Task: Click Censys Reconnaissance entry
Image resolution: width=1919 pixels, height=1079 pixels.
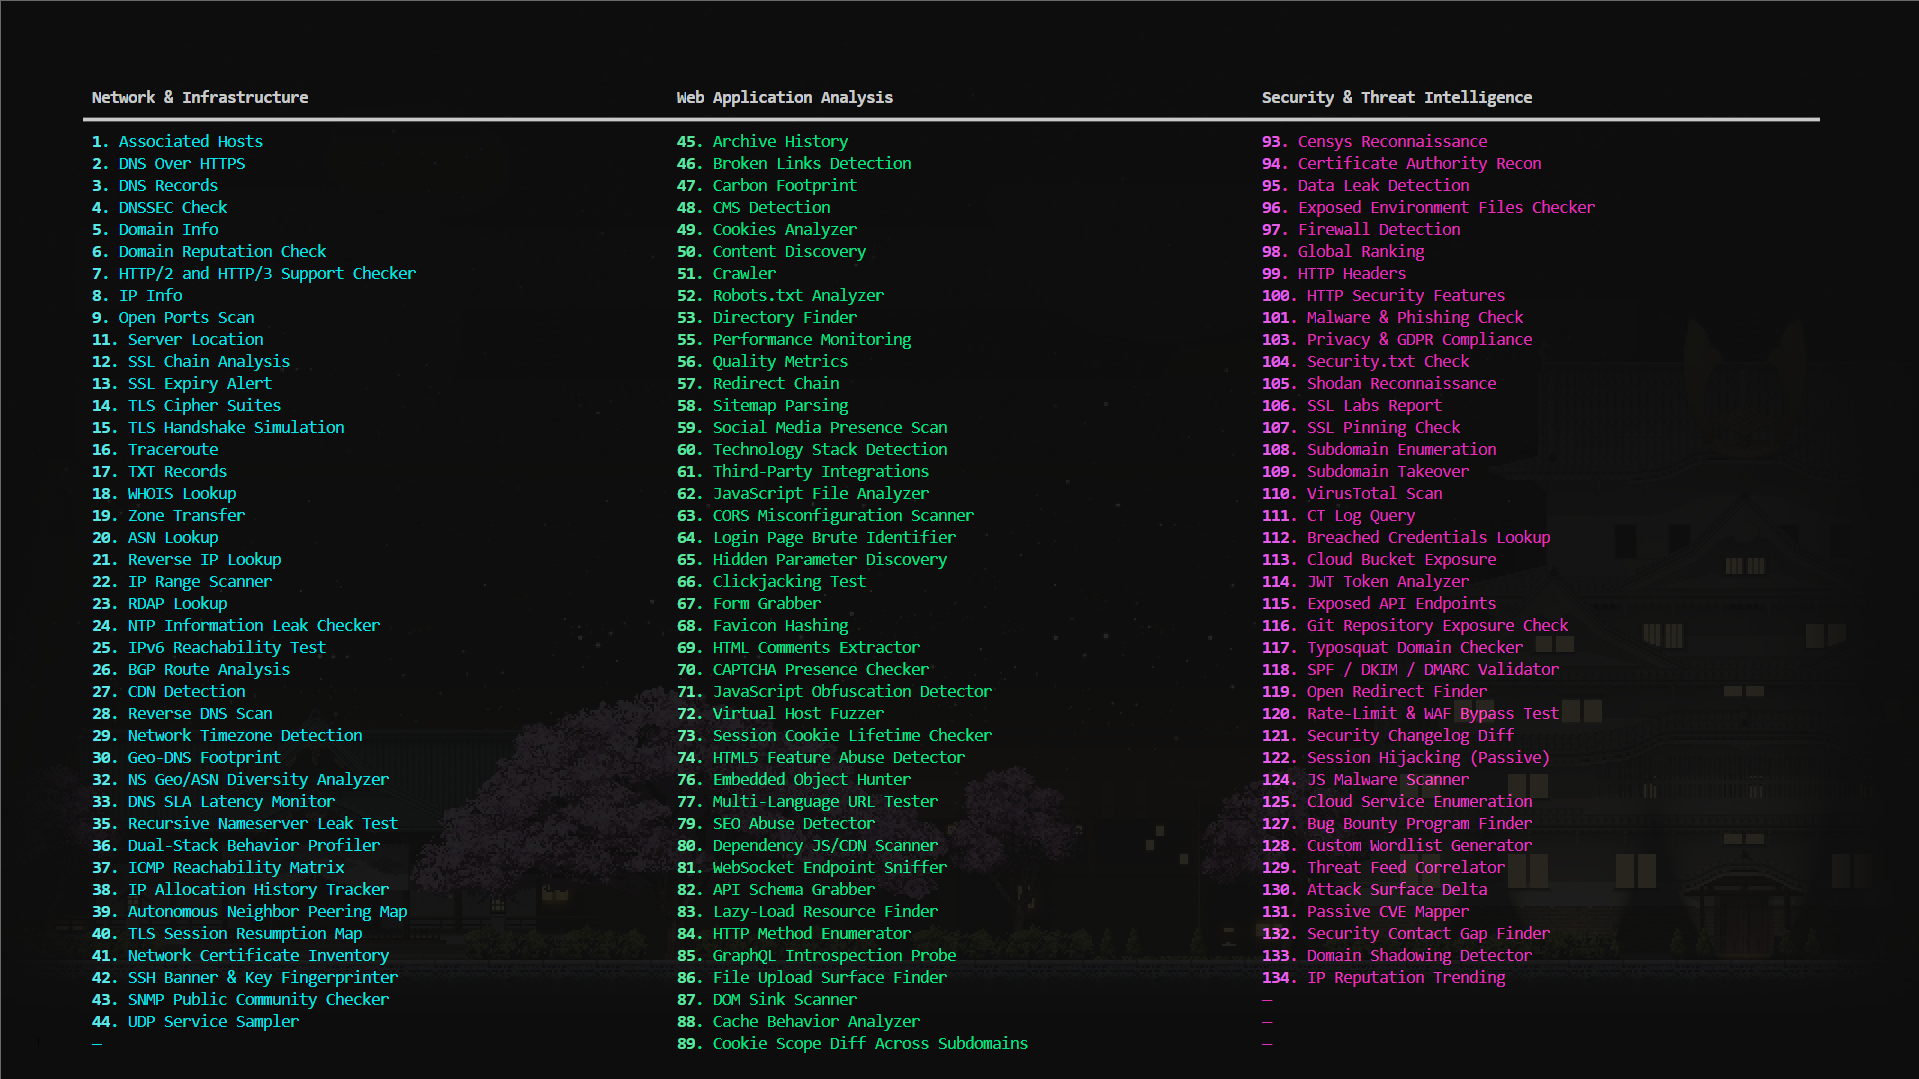Action: coord(1391,142)
